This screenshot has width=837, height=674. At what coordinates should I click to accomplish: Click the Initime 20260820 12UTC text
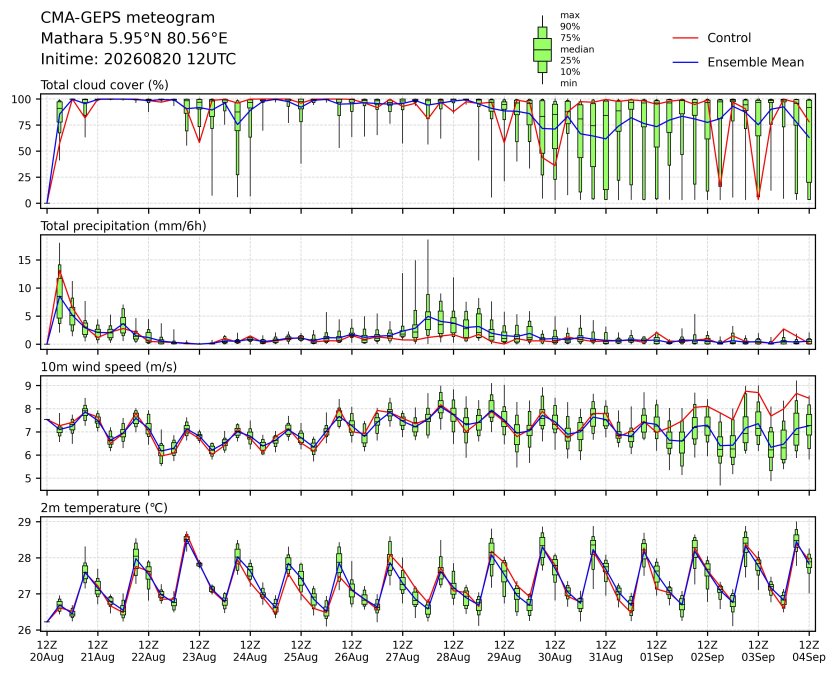[x=138, y=59]
